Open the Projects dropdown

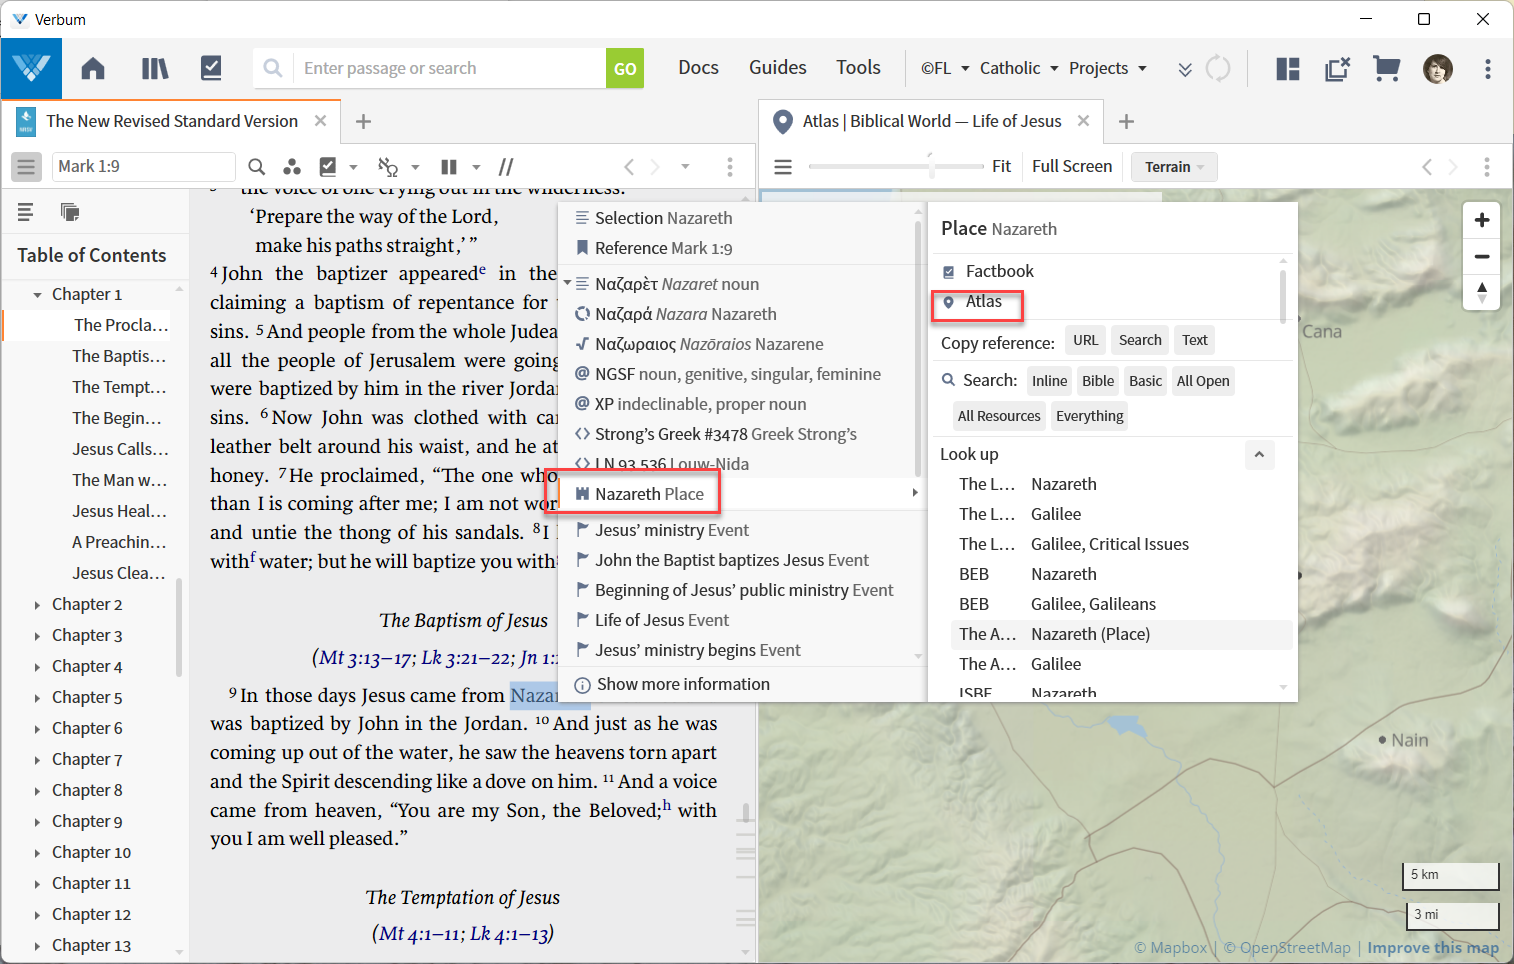[x=1108, y=68]
